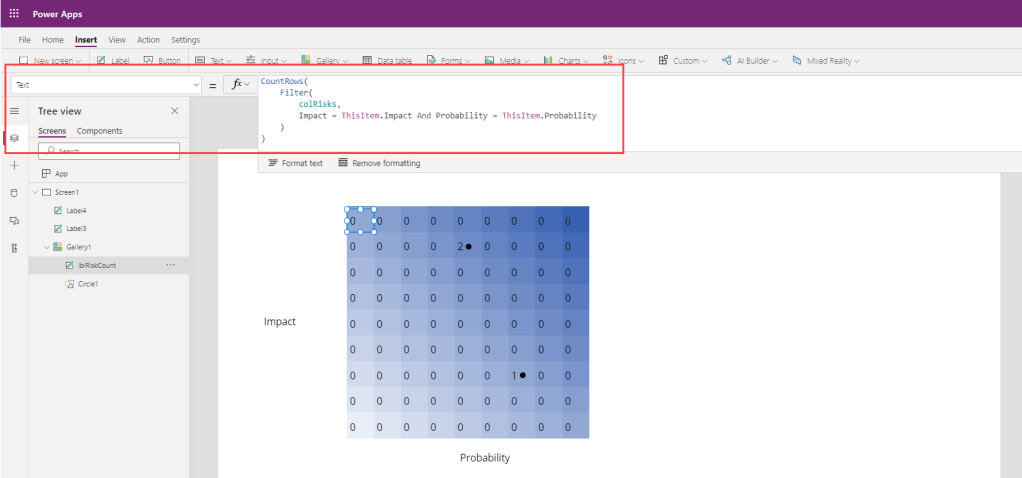Open the more options ellipsis for lblRiskCount
The width and height of the screenshot is (1022, 478).
click(x=170, y=265)
